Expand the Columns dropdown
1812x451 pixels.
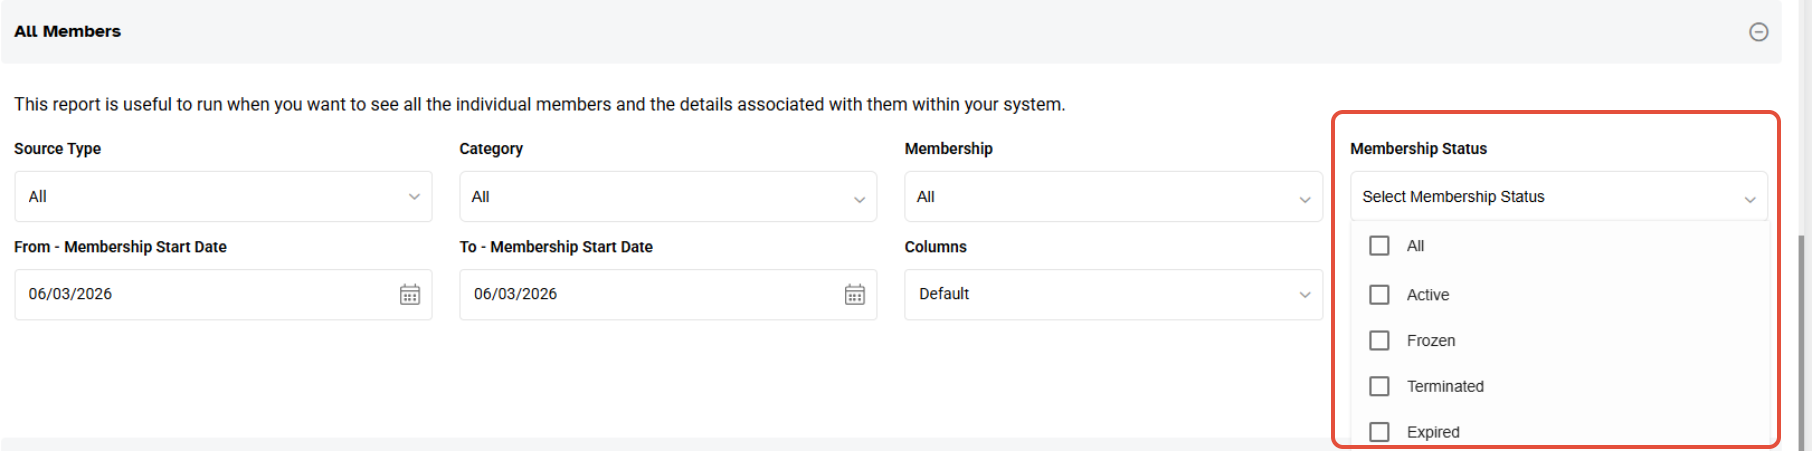(1113, 295)
